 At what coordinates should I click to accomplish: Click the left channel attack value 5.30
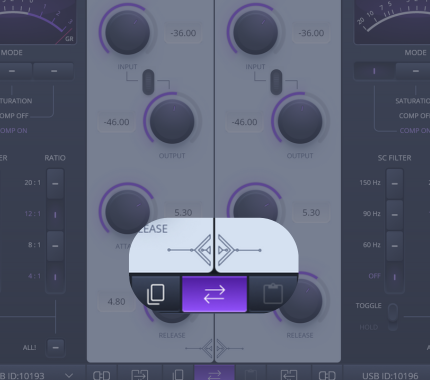(183, 212)
